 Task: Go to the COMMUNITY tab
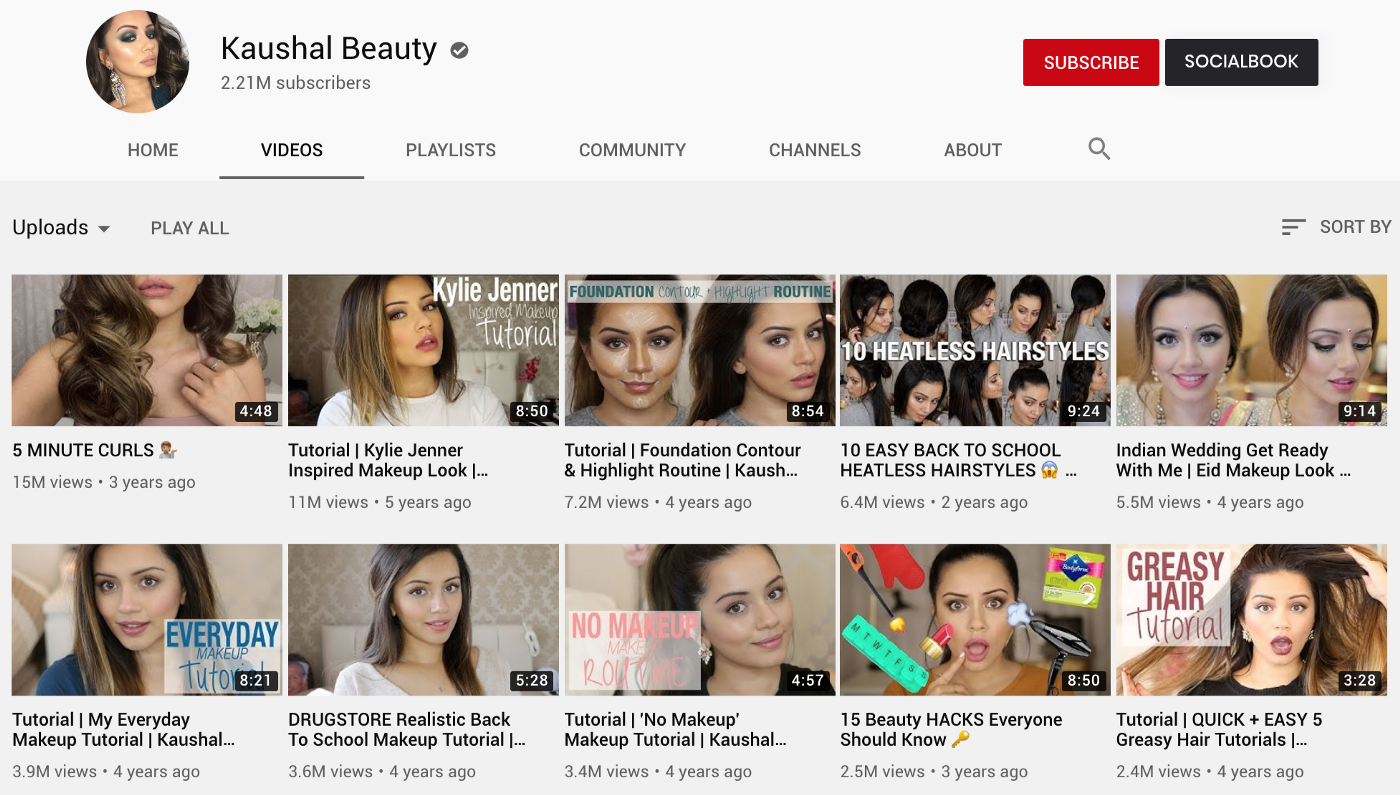coord(632,150)
